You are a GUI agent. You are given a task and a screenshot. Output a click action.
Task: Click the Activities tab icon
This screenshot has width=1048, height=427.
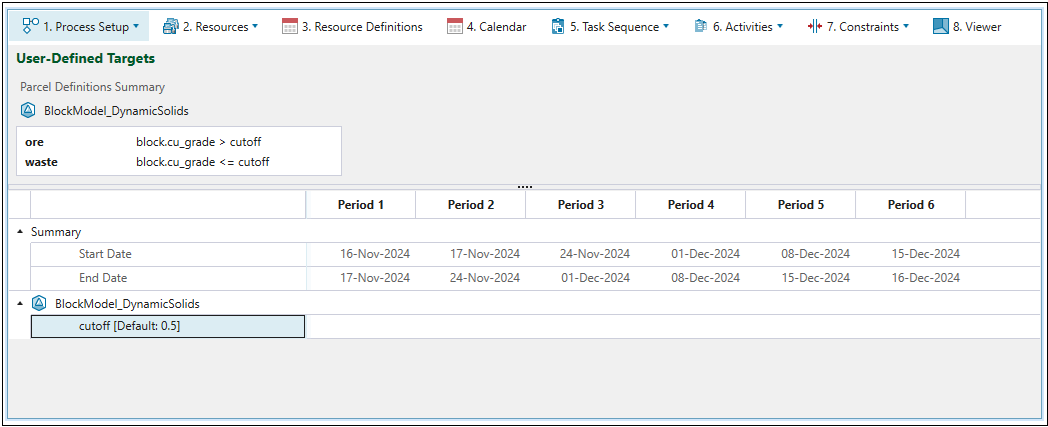[701, 26]
